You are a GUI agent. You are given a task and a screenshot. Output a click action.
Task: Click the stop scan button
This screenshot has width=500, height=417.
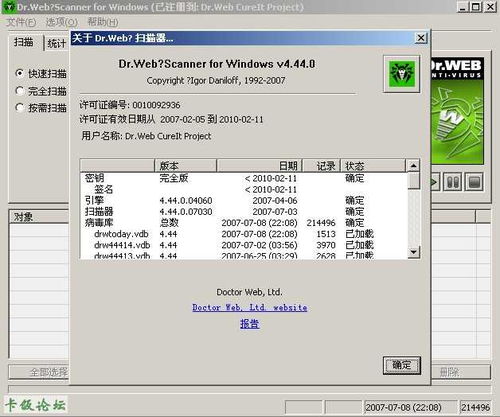pyautogui.click(x=474, y=182)
